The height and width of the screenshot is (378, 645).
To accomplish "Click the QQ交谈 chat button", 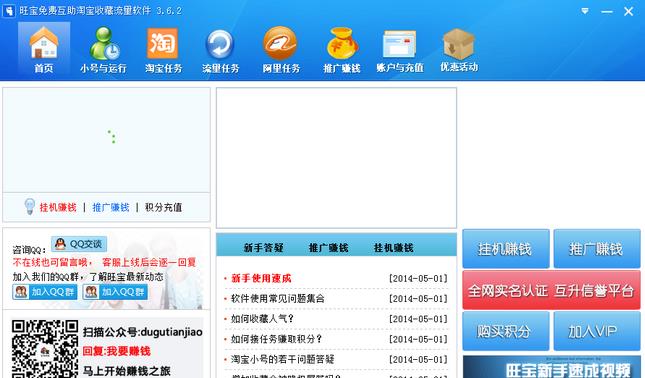I will click(x=79, y=244).
